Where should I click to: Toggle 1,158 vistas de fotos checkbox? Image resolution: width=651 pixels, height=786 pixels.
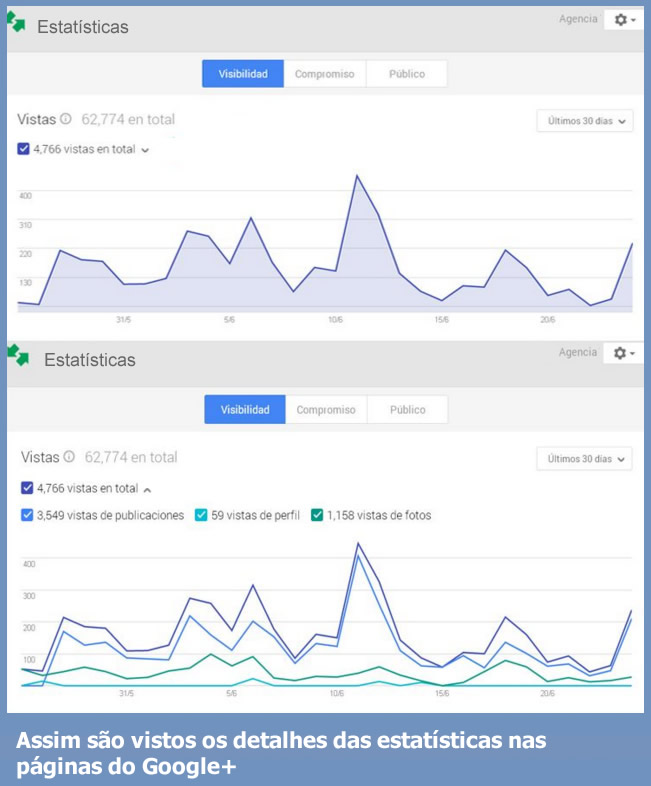point(317,515)
